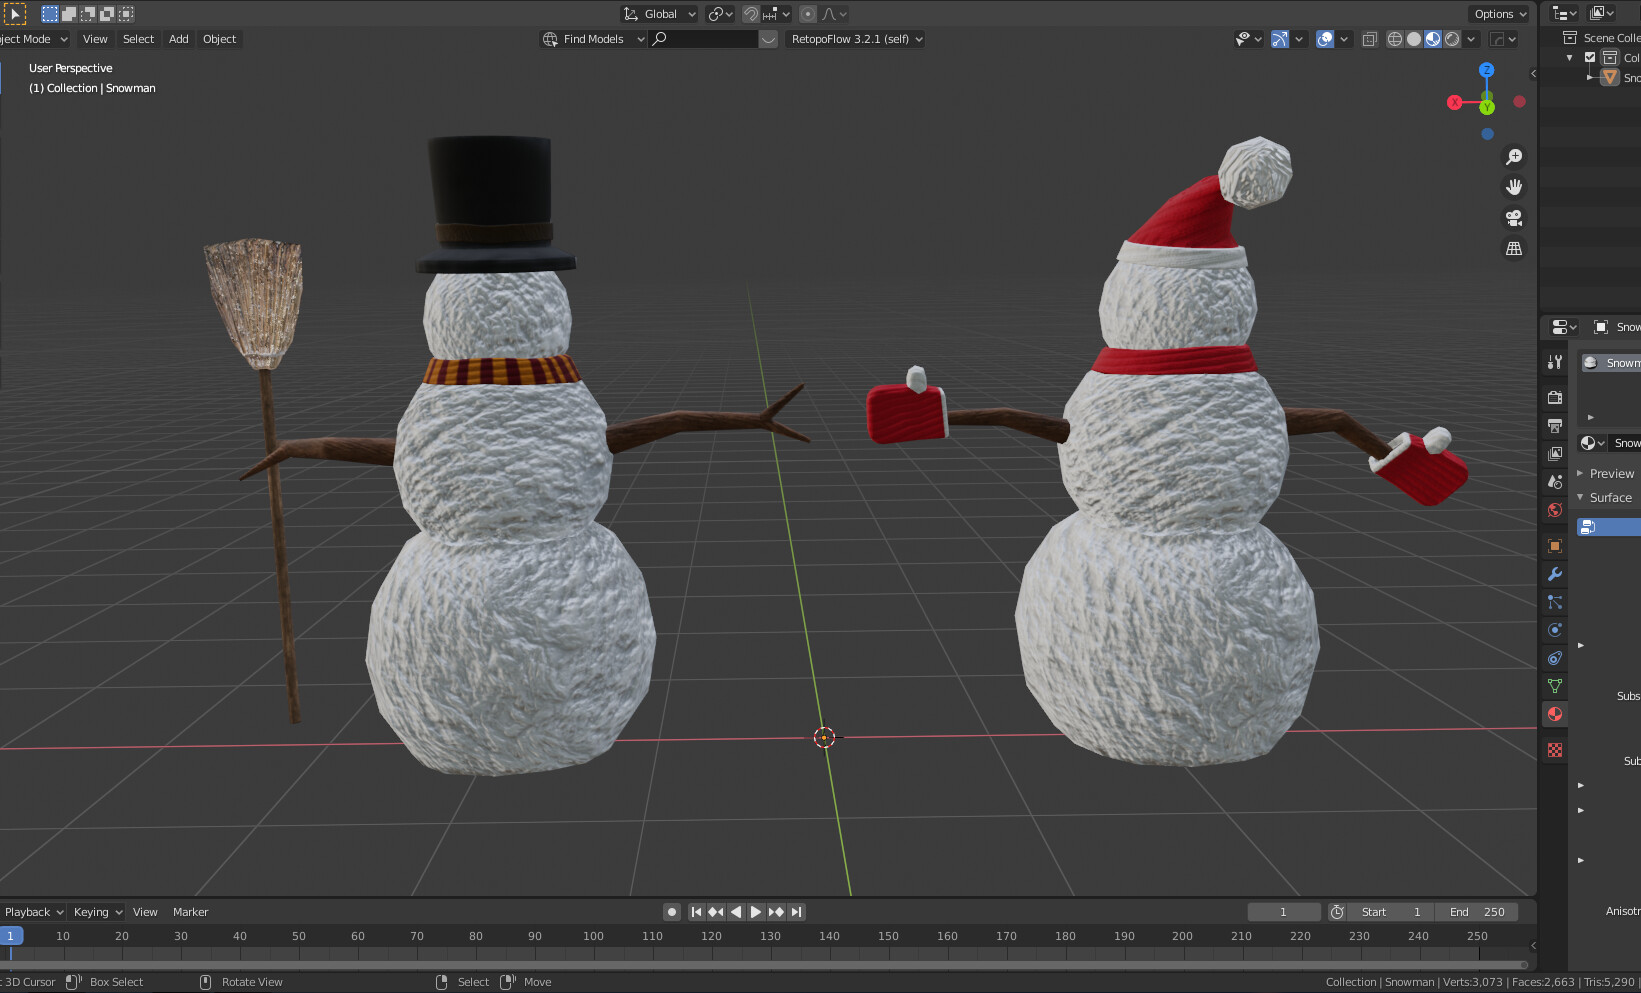Screen dimensions: 1641x993
Task: Switch viewport to Rendered shading mode
Action: click(1452, 39)
